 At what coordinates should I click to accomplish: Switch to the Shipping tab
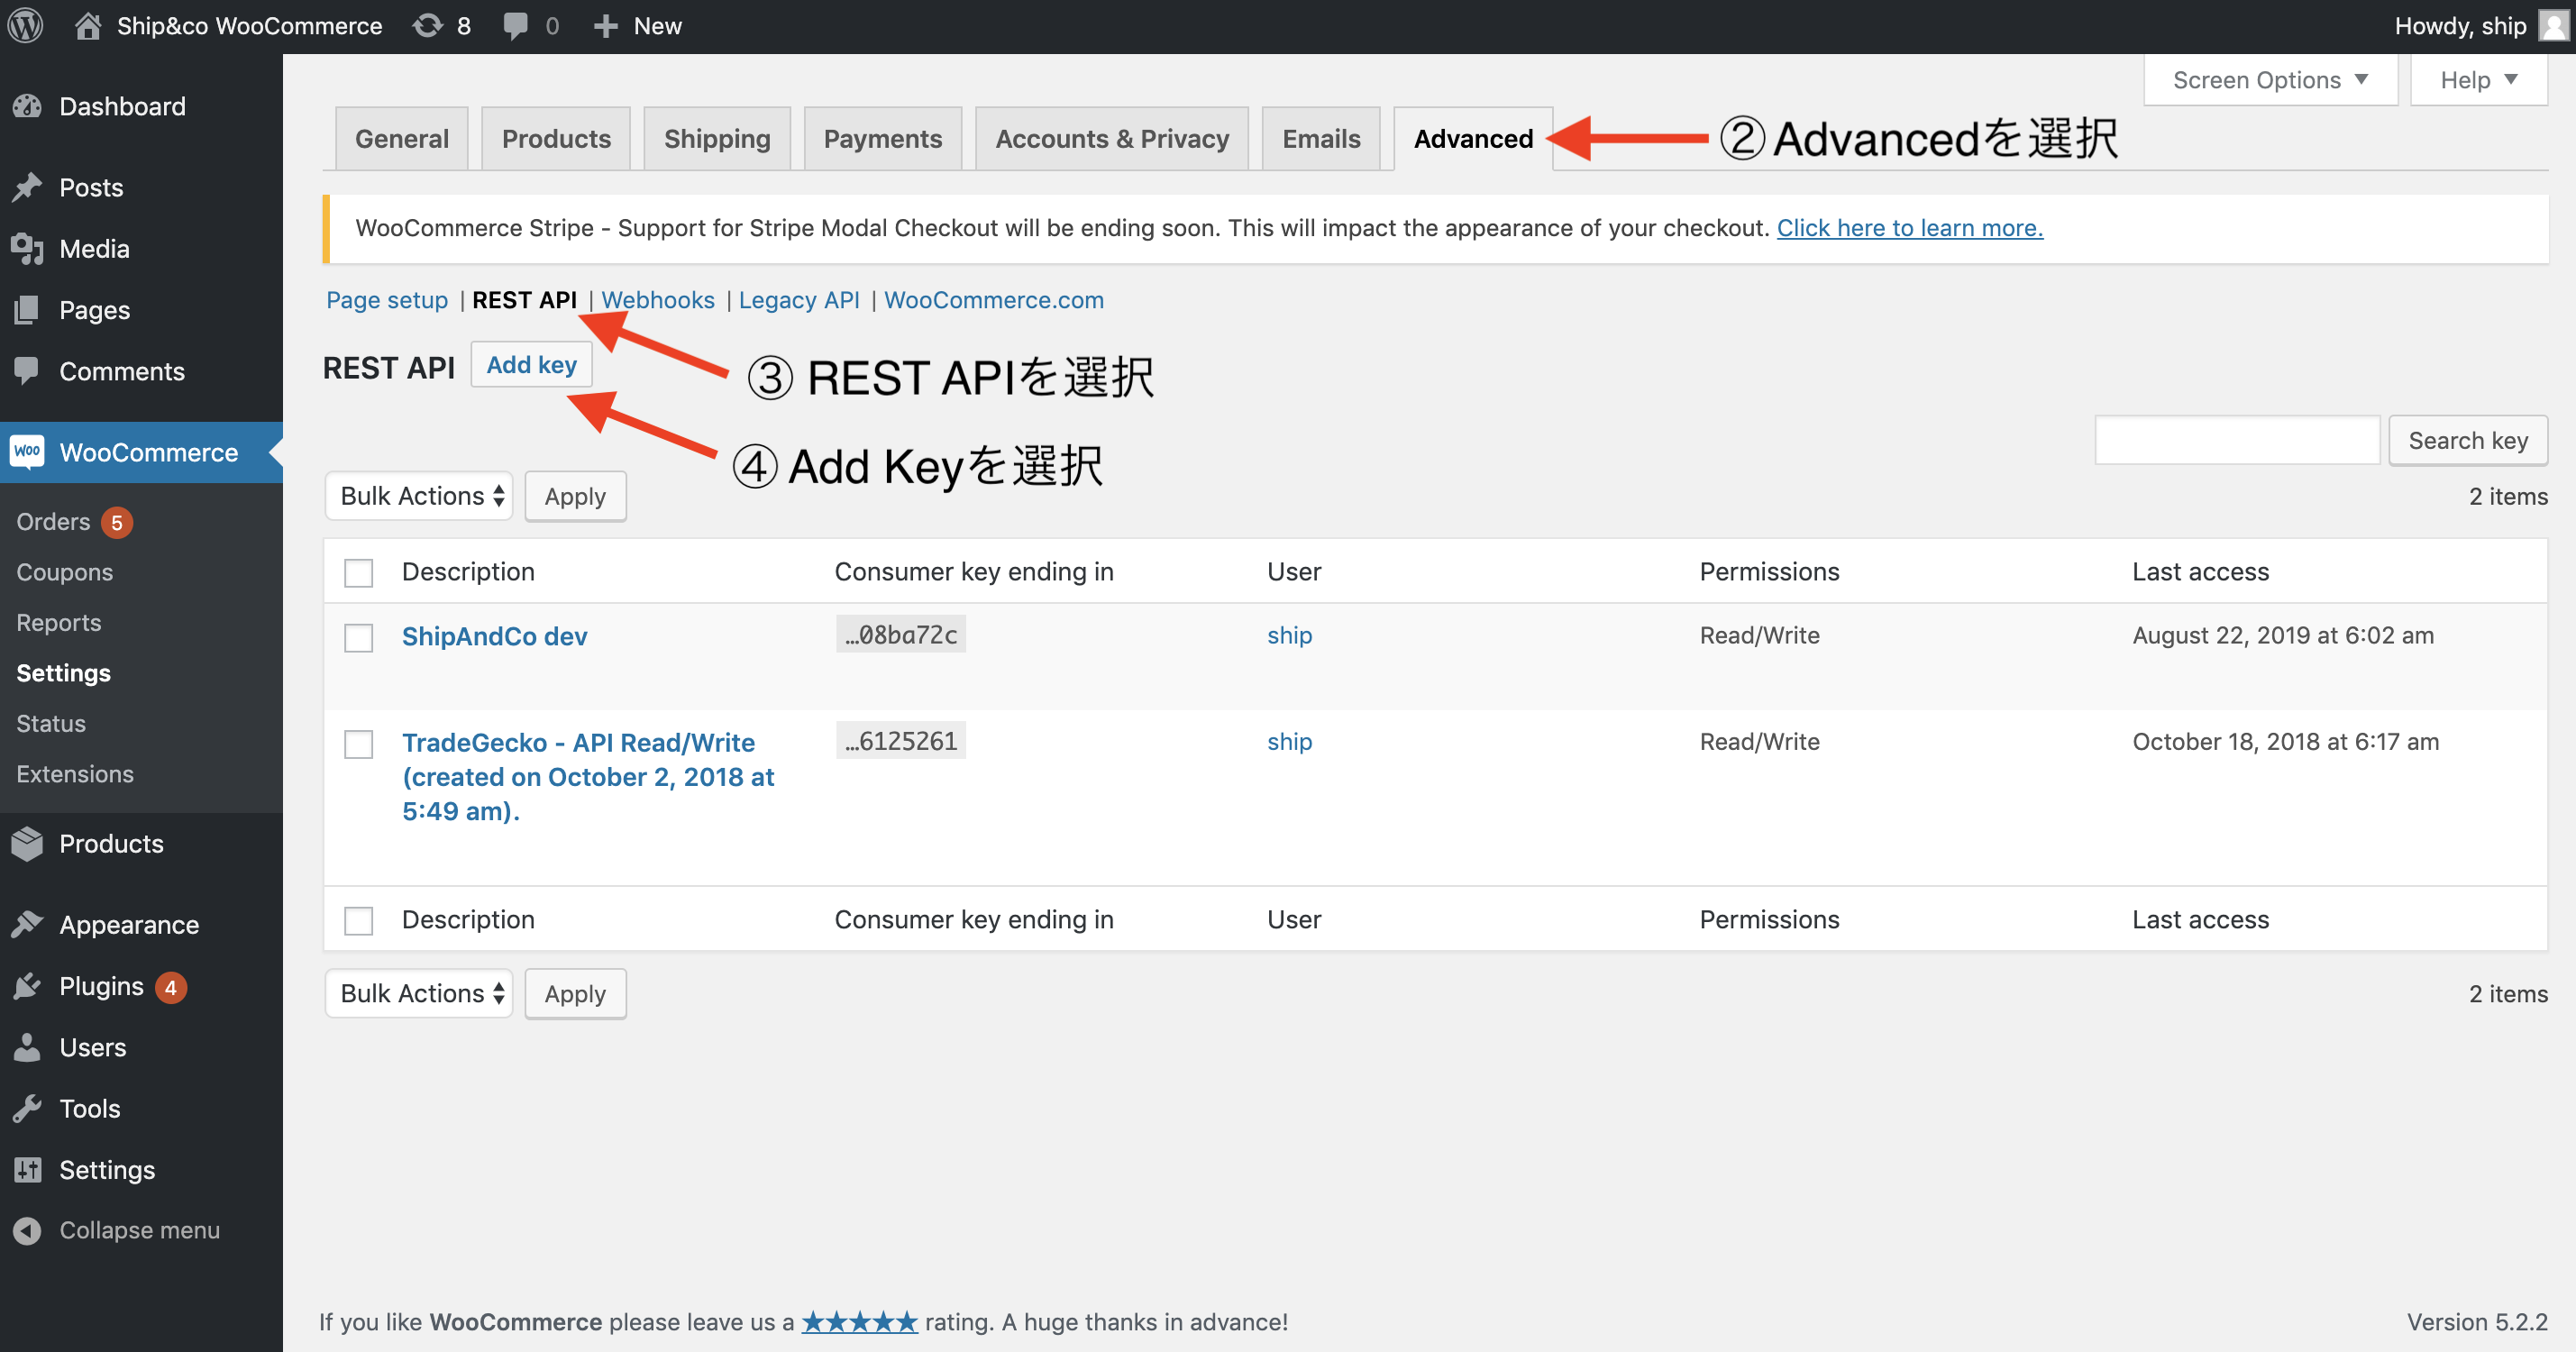tap(717, 138)
